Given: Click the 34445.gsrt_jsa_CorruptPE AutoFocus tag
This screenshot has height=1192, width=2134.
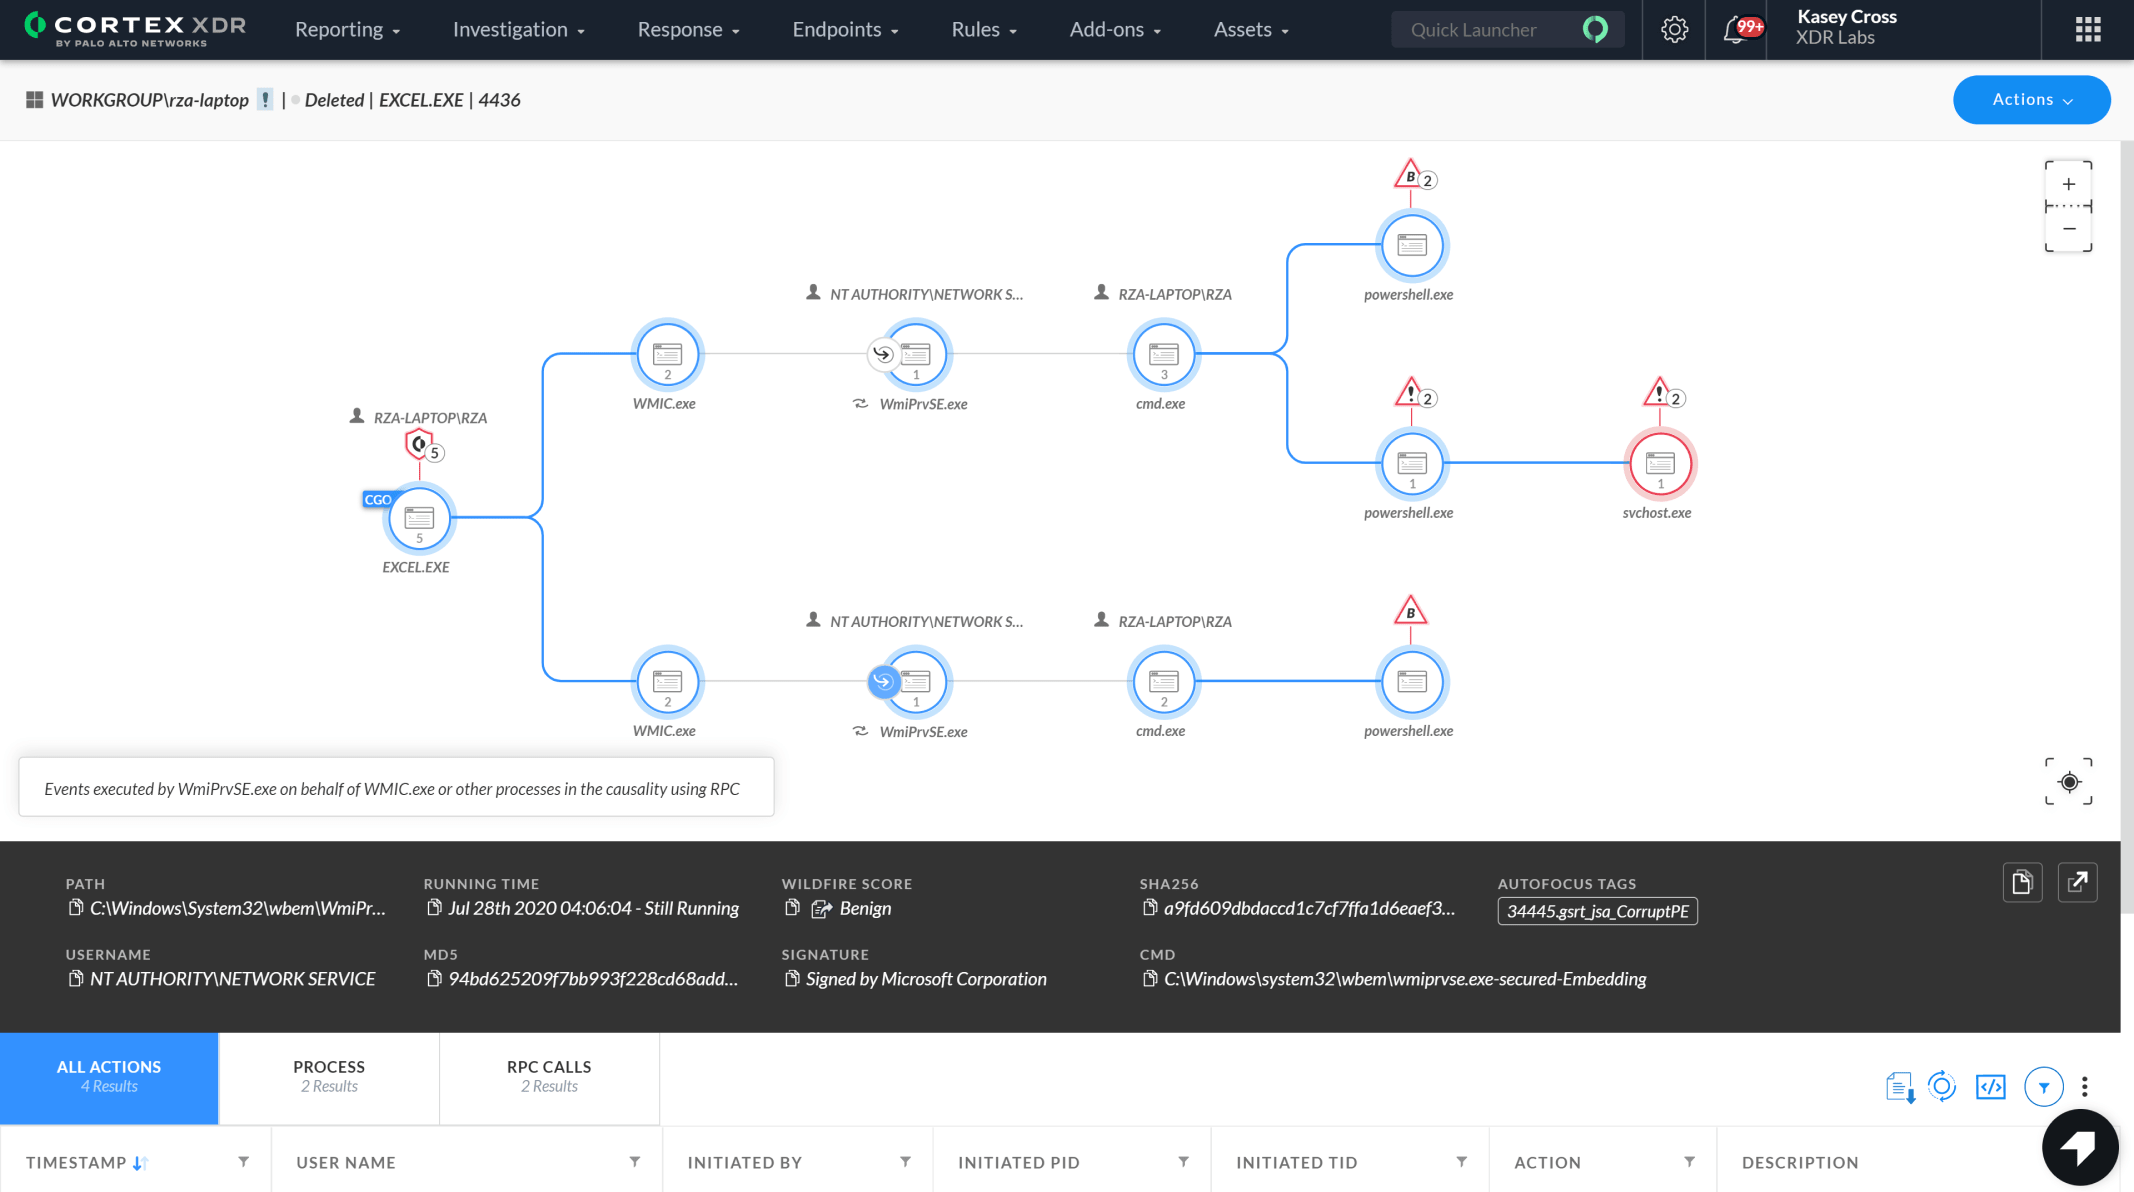Looking at the screenshot, I should 1597,911.
